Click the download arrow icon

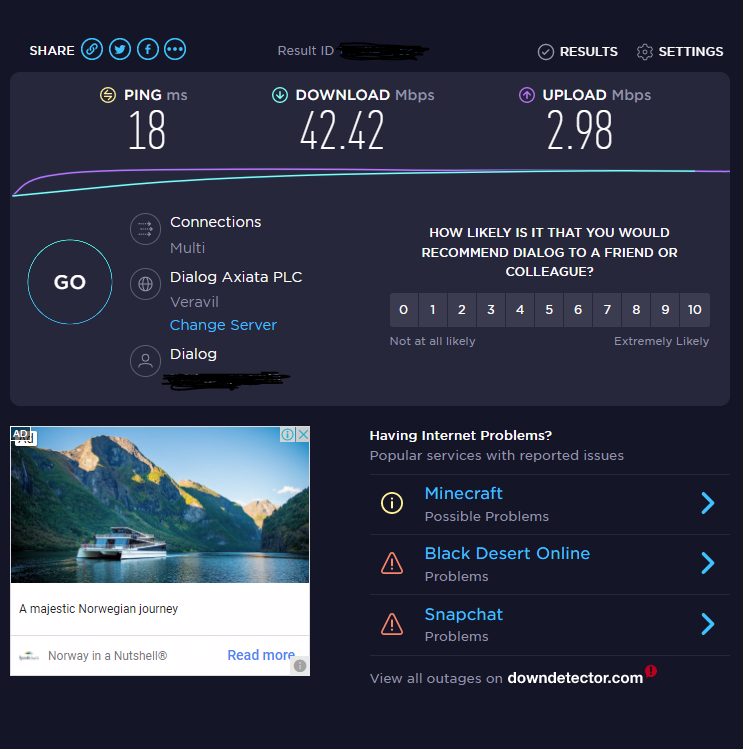[x=280, y=95]
